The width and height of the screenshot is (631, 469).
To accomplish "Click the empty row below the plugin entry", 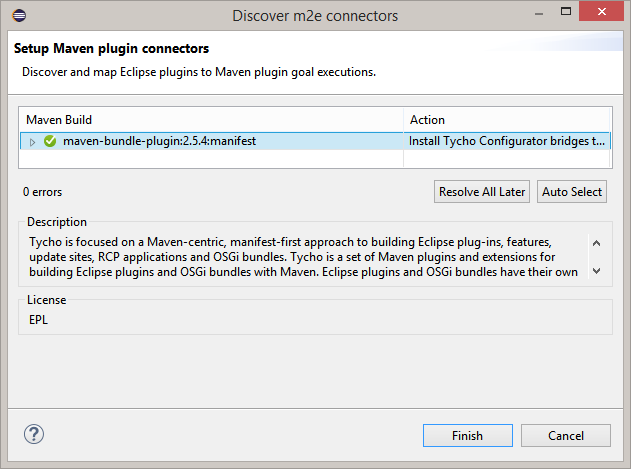I will [316, 159].
